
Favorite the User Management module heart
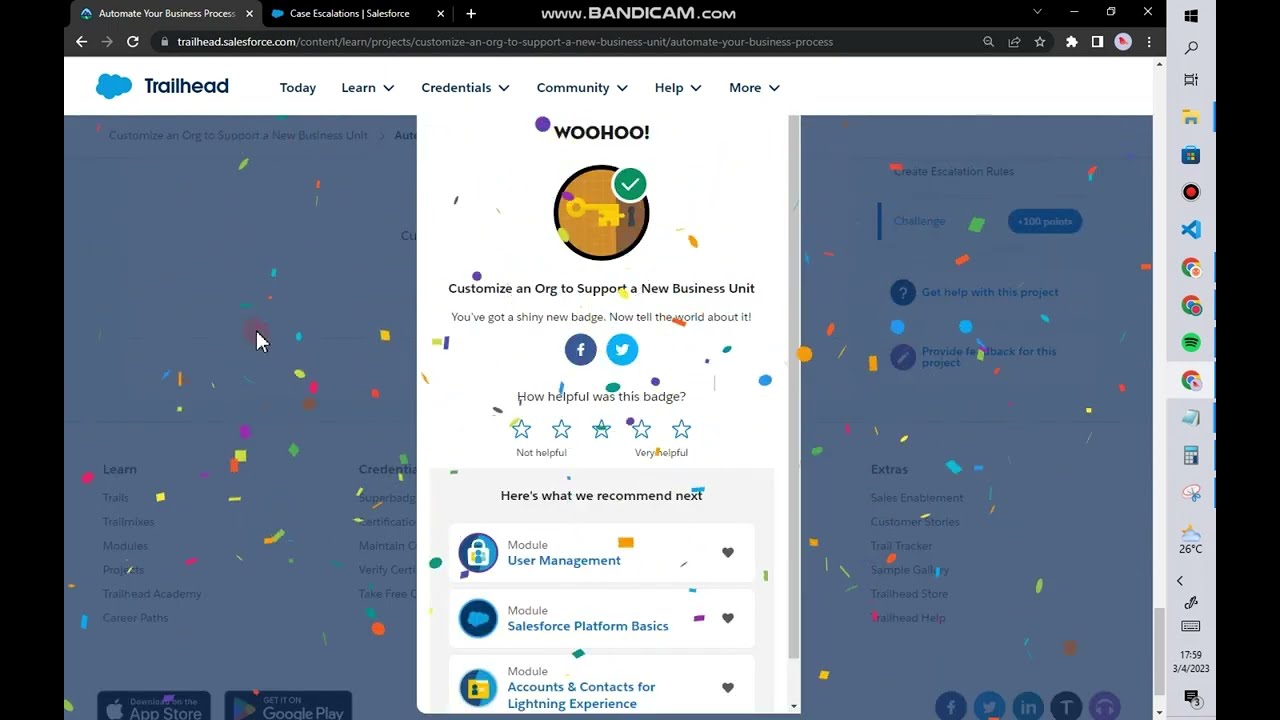click(x=728, y=552)
